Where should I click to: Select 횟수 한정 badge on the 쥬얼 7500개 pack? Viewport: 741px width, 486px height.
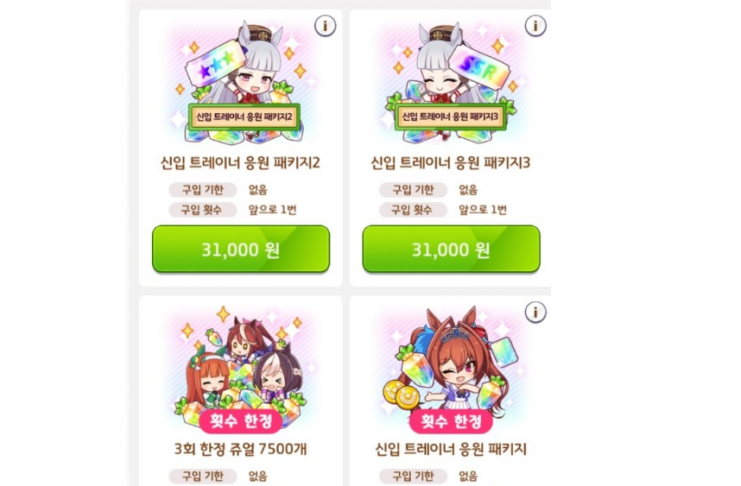point(241,421)
